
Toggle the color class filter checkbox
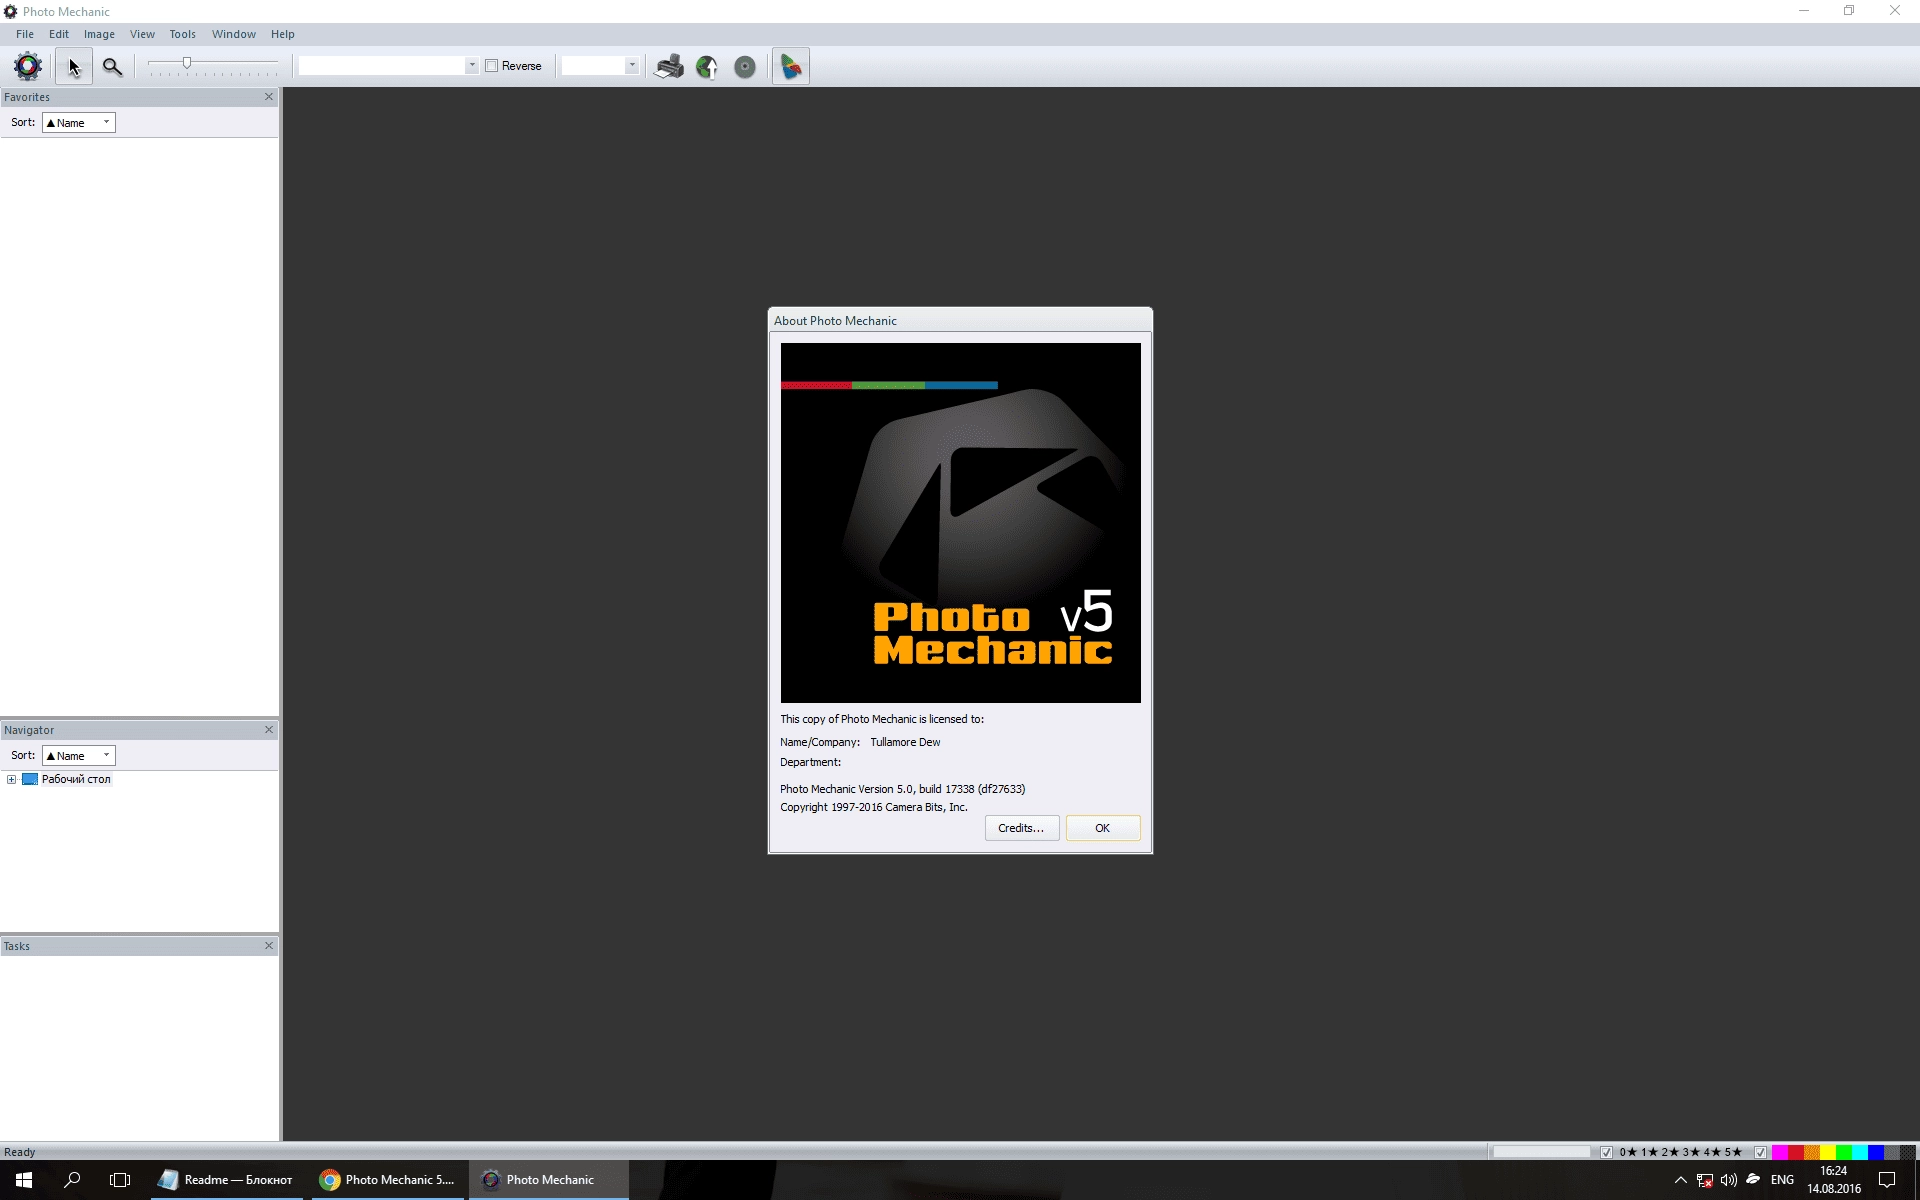pos(1761,1152)
